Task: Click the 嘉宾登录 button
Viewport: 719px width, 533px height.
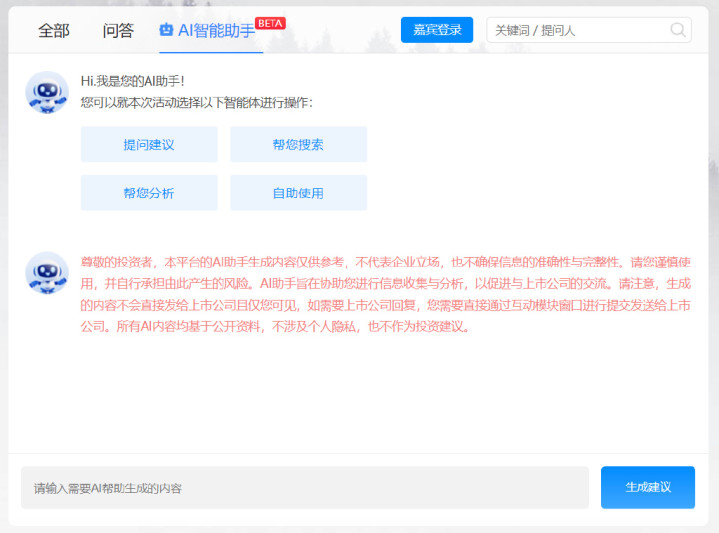Action: (x=437, y=30)
